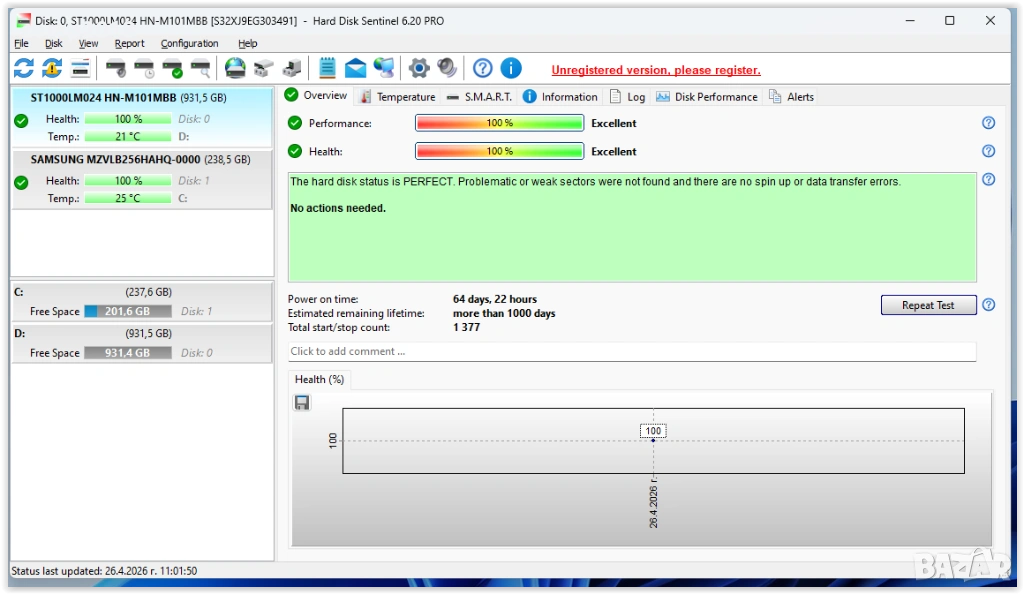The image size is (1024, 594).
Task: Open the gear Configuration icon
Action: (419, 68)
